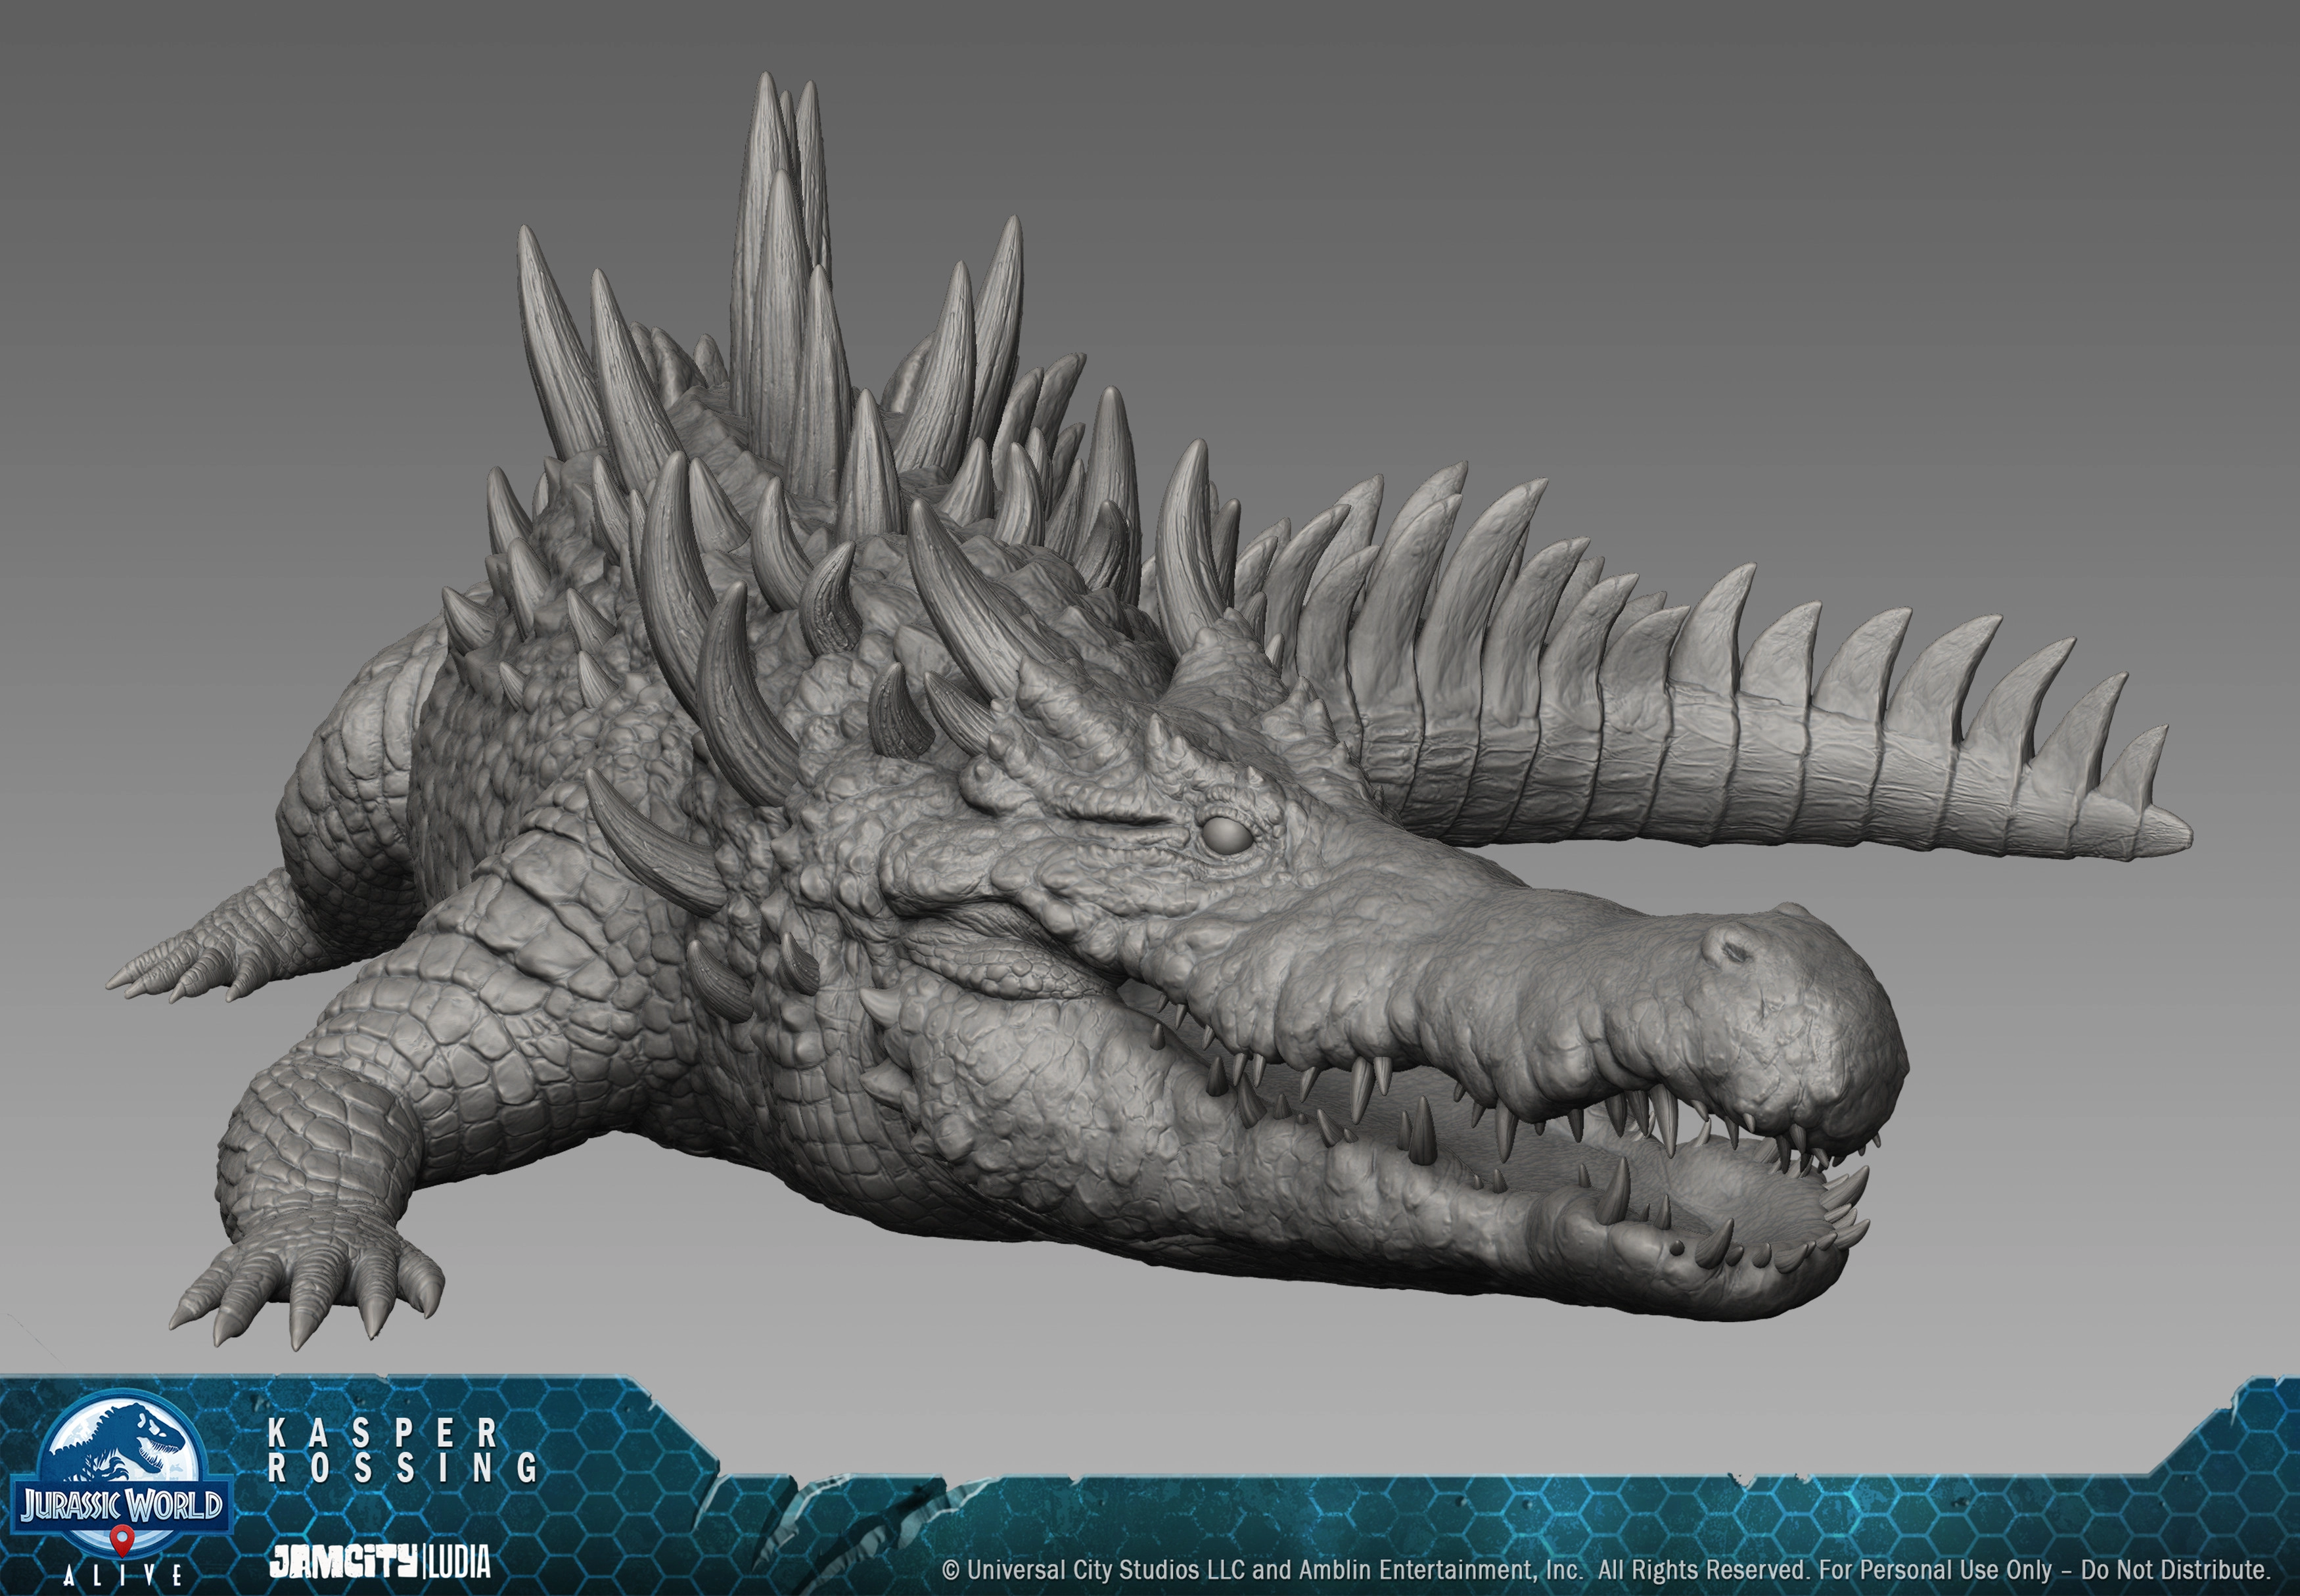The image size is (2300, 1596).
Task: Click the Do Not Distribute notice
Action: 2175,1569
